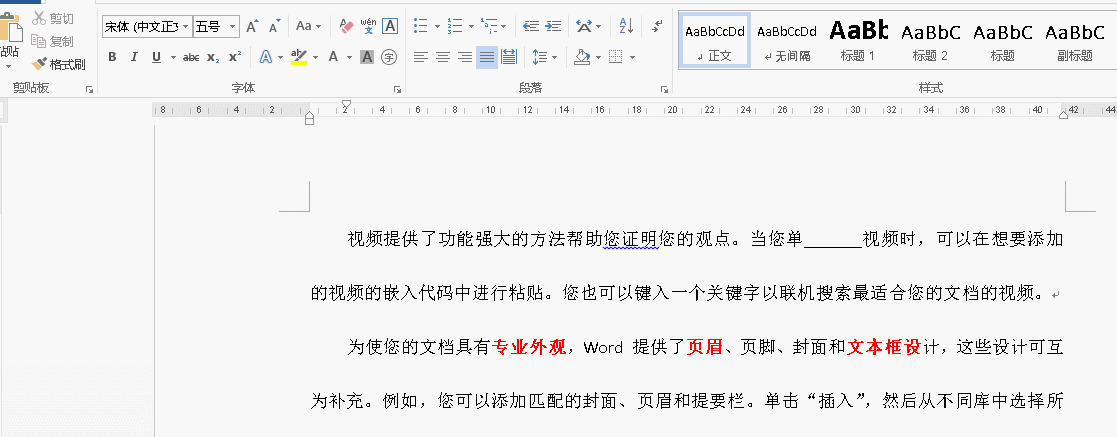Viewport: 1117px width, 437px height.
Task: Clear all formatting with eraser icon
Action: tap(346, 26)
